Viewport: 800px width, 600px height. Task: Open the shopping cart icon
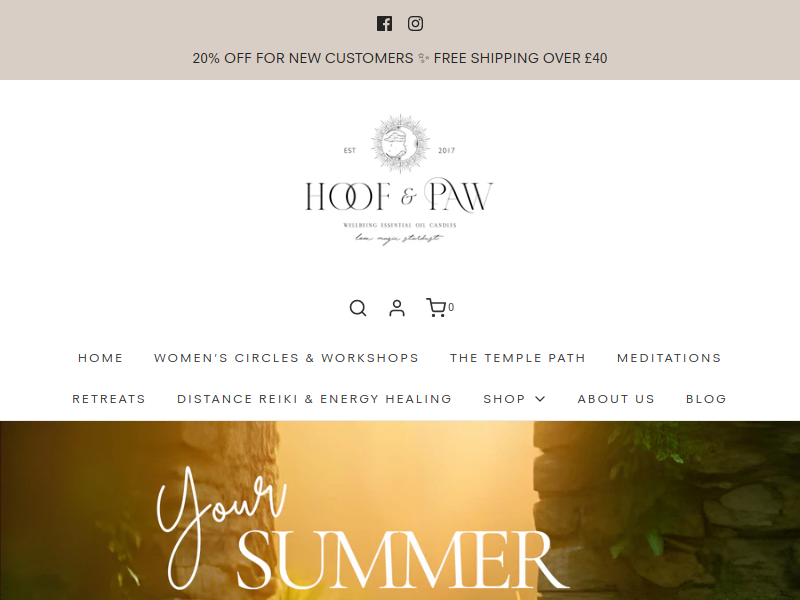[436, 308]
